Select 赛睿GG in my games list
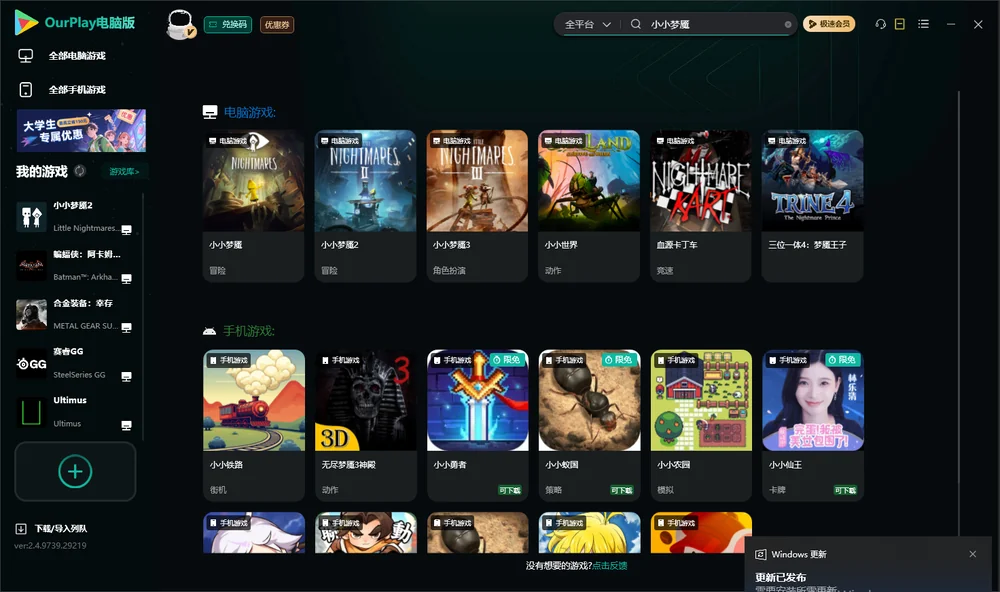Viewport: 1000px width, 592px height. pyautogui.click(x=75, y=363)
